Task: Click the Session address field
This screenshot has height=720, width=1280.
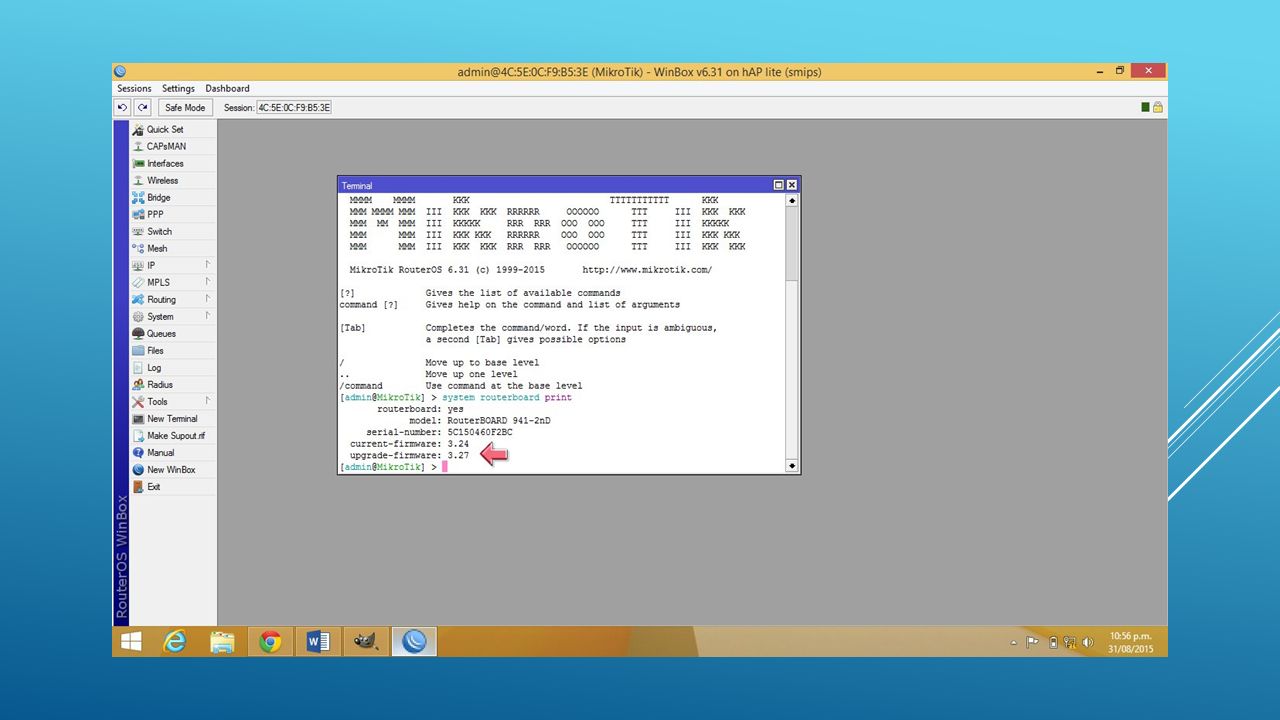Action: click(294, 107)
